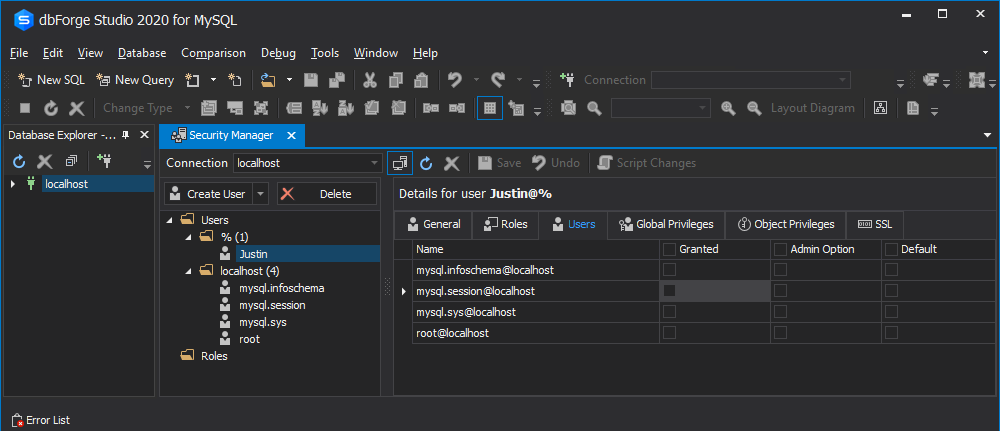
Task: Click the Sort A-Z ascending icon
Action: point(320,108)
